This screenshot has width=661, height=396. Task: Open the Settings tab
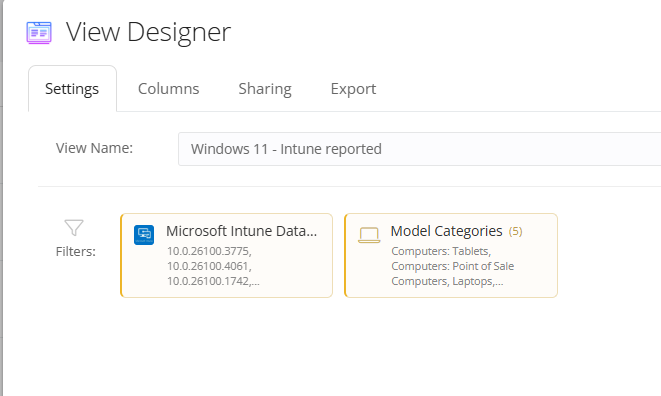tap(72, 89)
